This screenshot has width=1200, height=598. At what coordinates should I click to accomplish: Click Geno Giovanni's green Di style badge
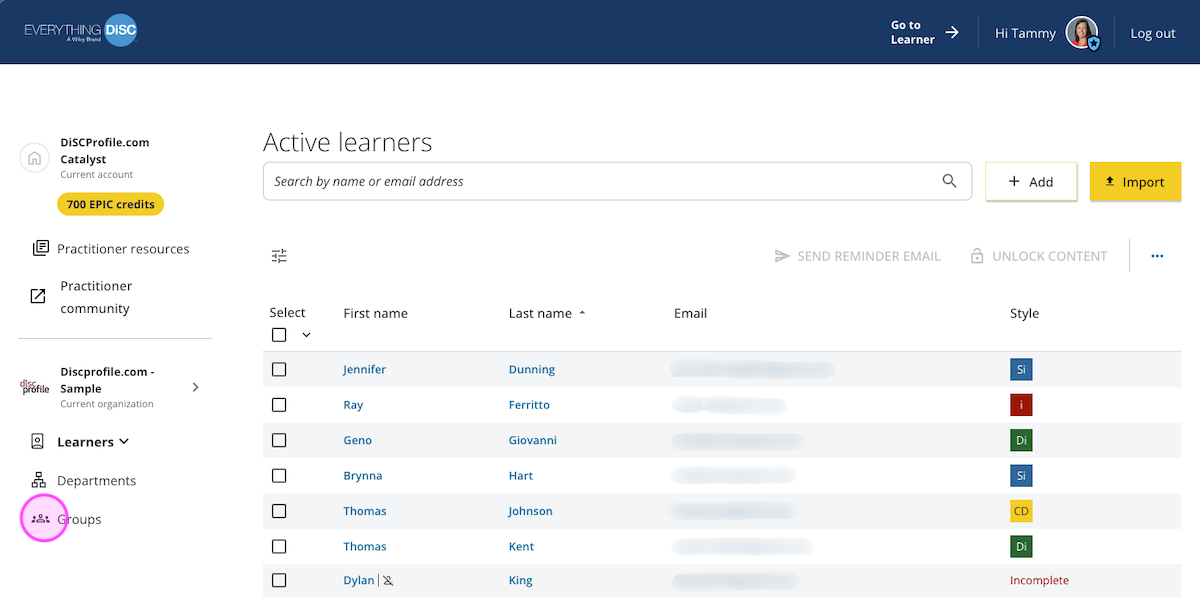[x=1021, y=440]
